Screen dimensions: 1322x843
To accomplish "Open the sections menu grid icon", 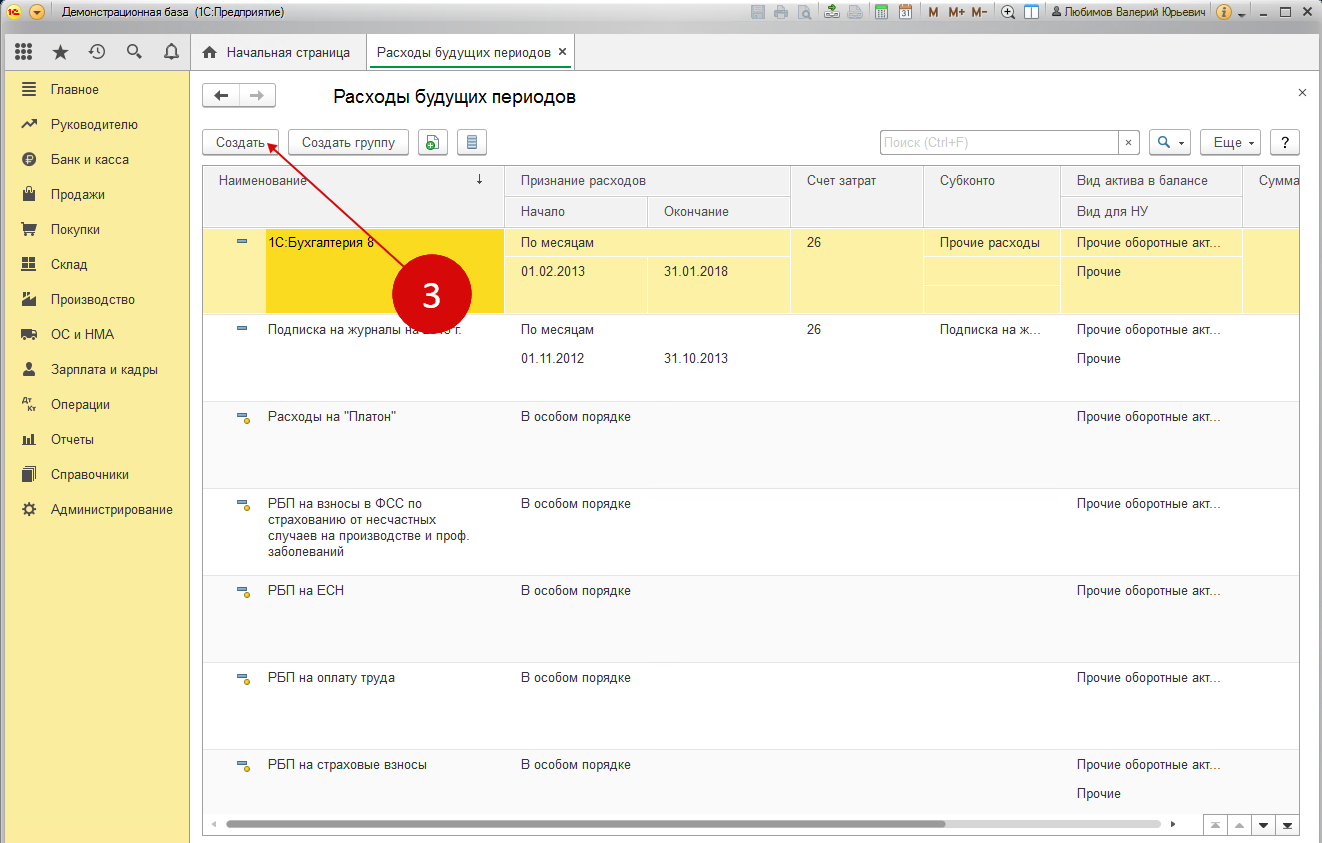I will click(x=24, y=52).
